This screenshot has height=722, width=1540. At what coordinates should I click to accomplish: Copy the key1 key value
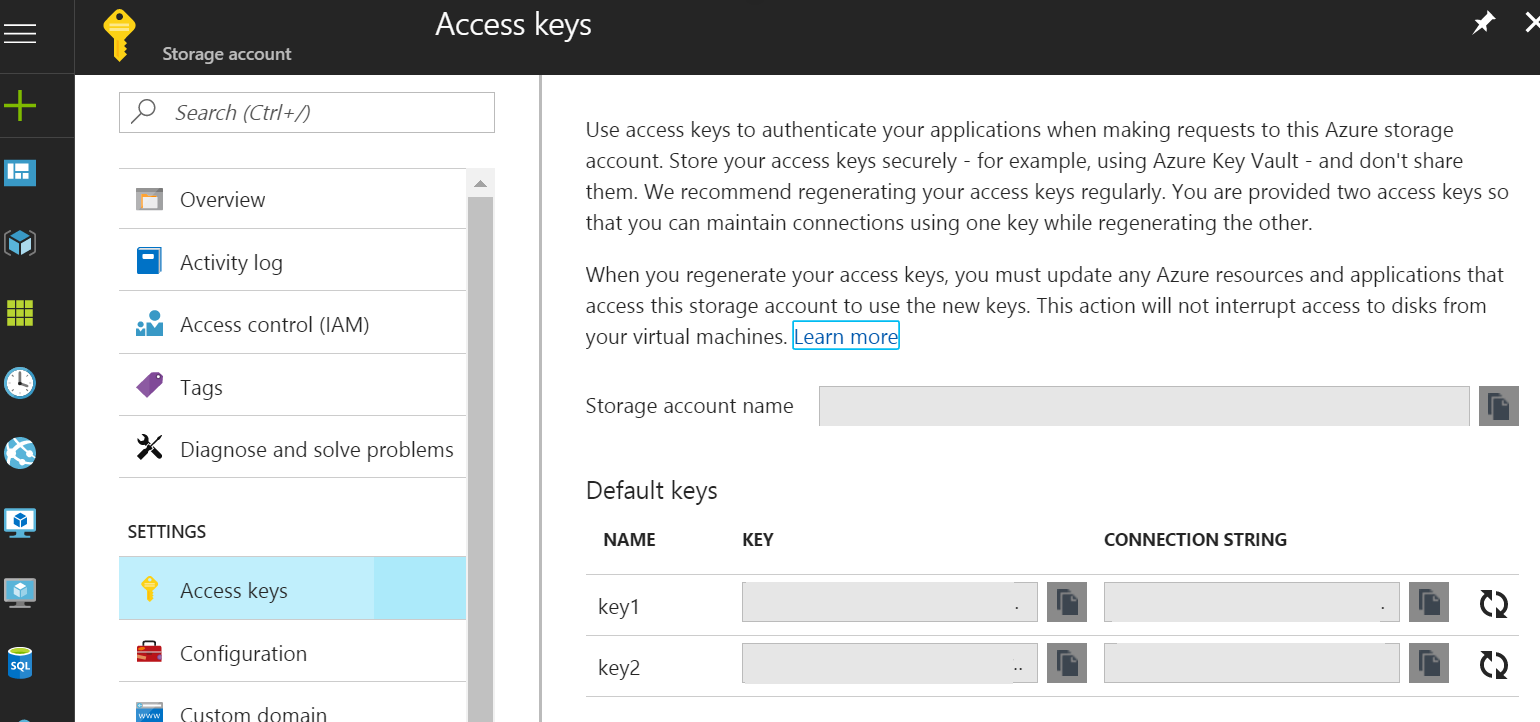point(1067,603)
